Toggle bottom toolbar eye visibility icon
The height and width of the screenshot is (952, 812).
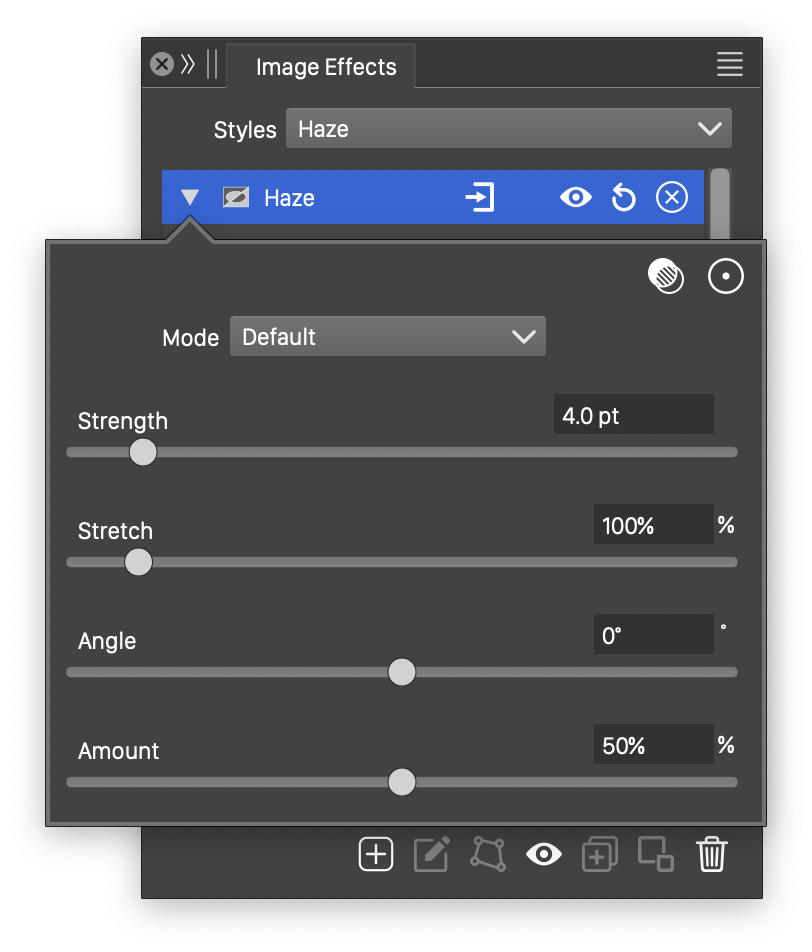543,855
